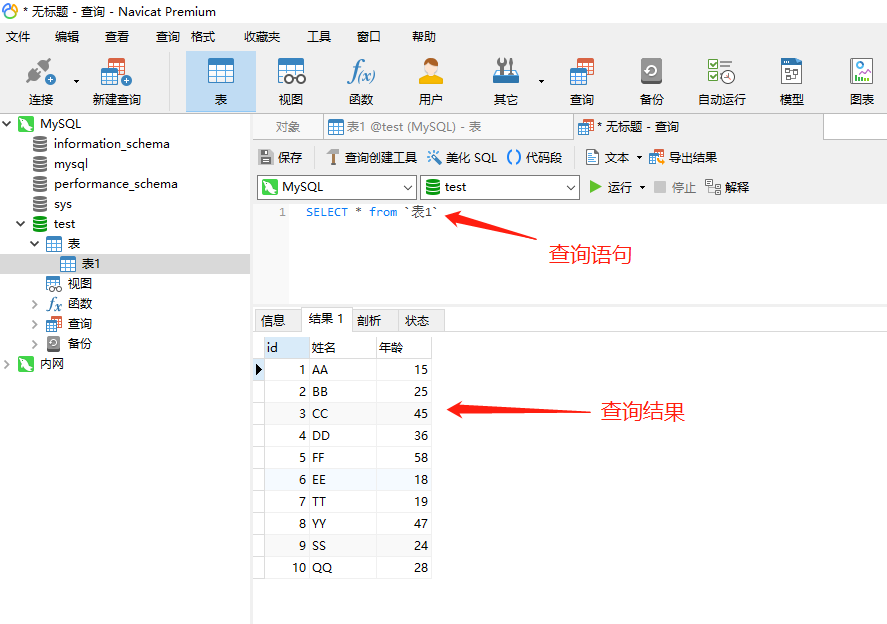887x624 pixels.
Task: Expand the Backups (备份) tree node
Action: [x=35, y=343]
